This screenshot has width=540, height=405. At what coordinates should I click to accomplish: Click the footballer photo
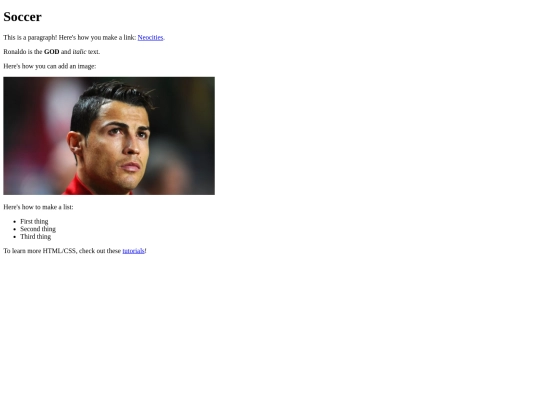pyautogui.click(x=109, y=136)
